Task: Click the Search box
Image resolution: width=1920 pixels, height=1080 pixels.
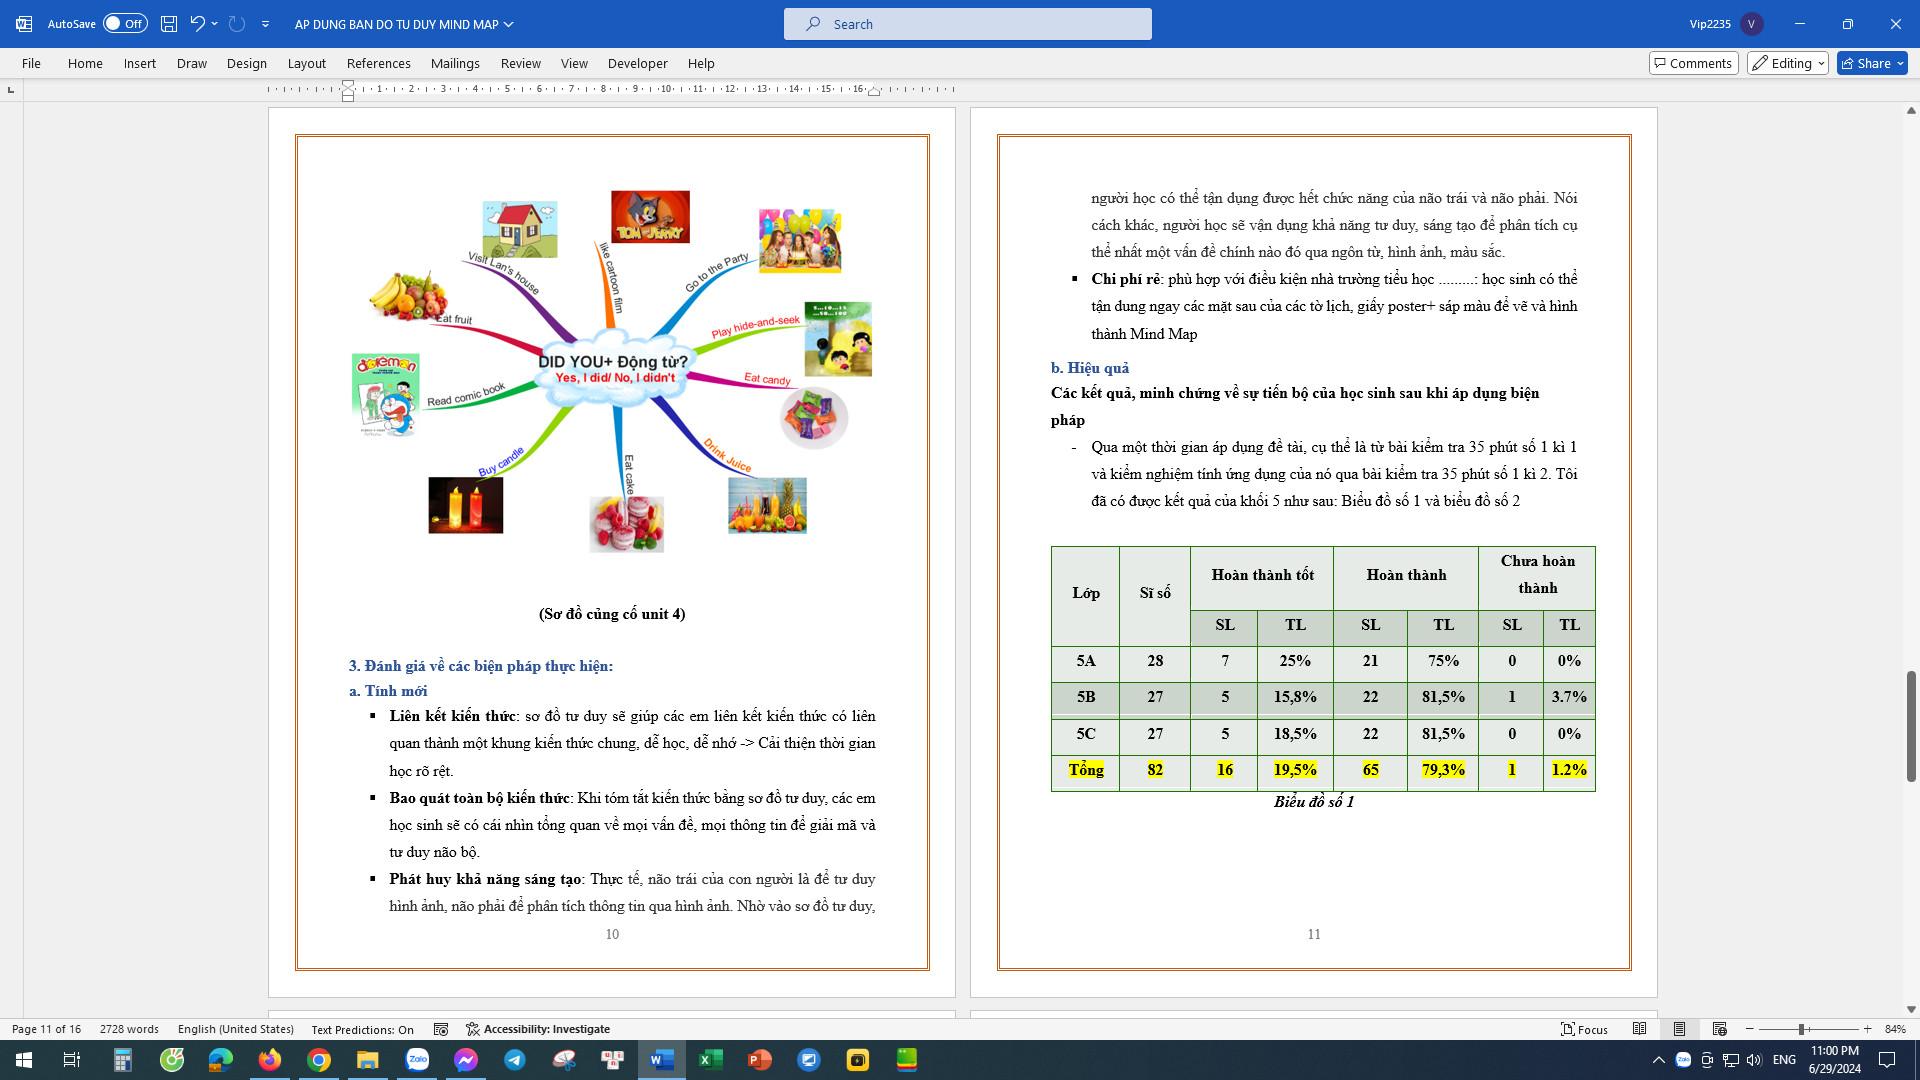Action: click(967, 24)
